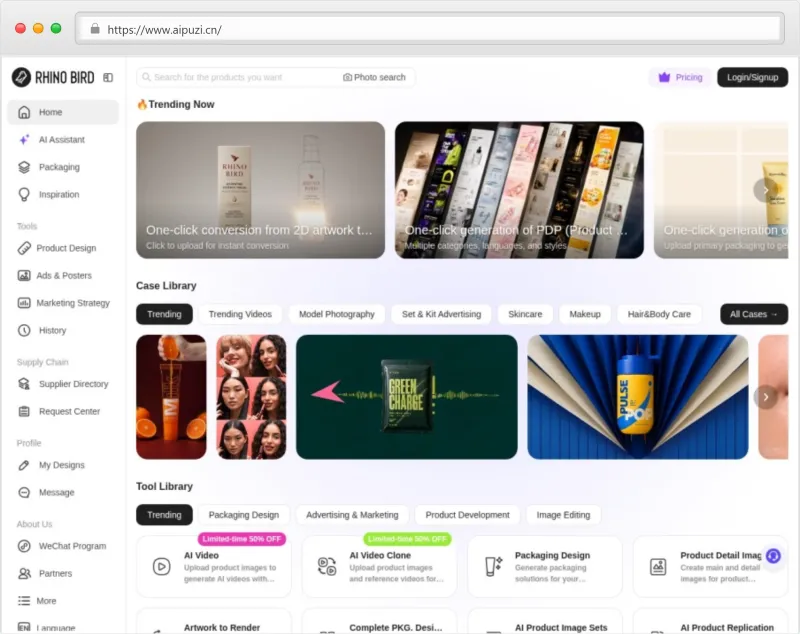Open the Makeup case tab
The image size is (800, 634).
585,314
